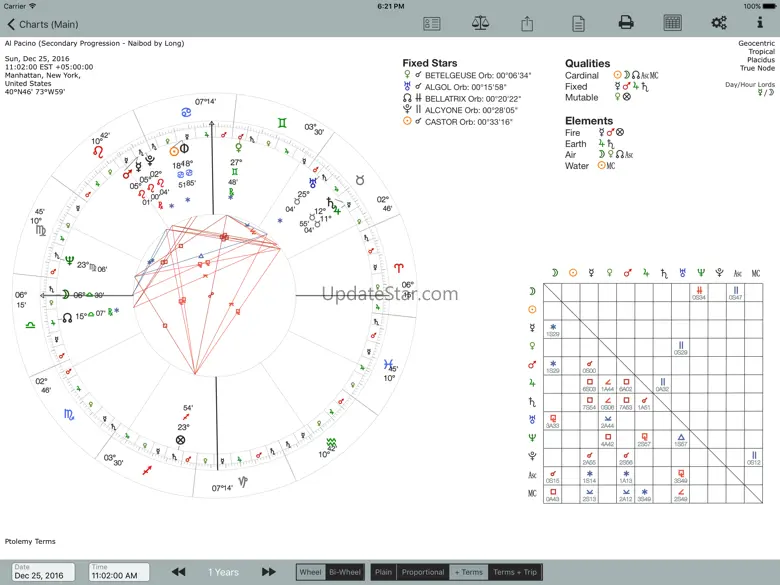The height and width of the screenshot is (585, 780).
Task: Edit the Time field 11:02:00 AM
Action: click(x=119, y=572)
